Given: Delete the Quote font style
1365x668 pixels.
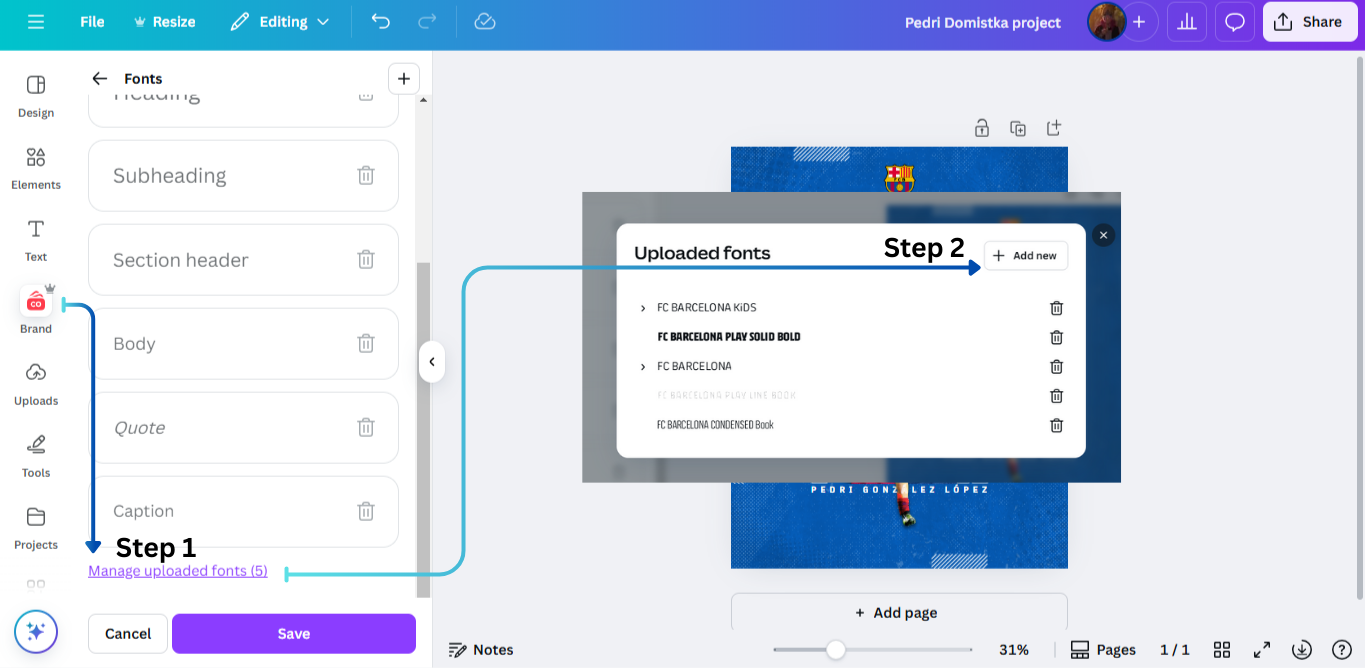Looking at the screenshot, I should (366, 427).
